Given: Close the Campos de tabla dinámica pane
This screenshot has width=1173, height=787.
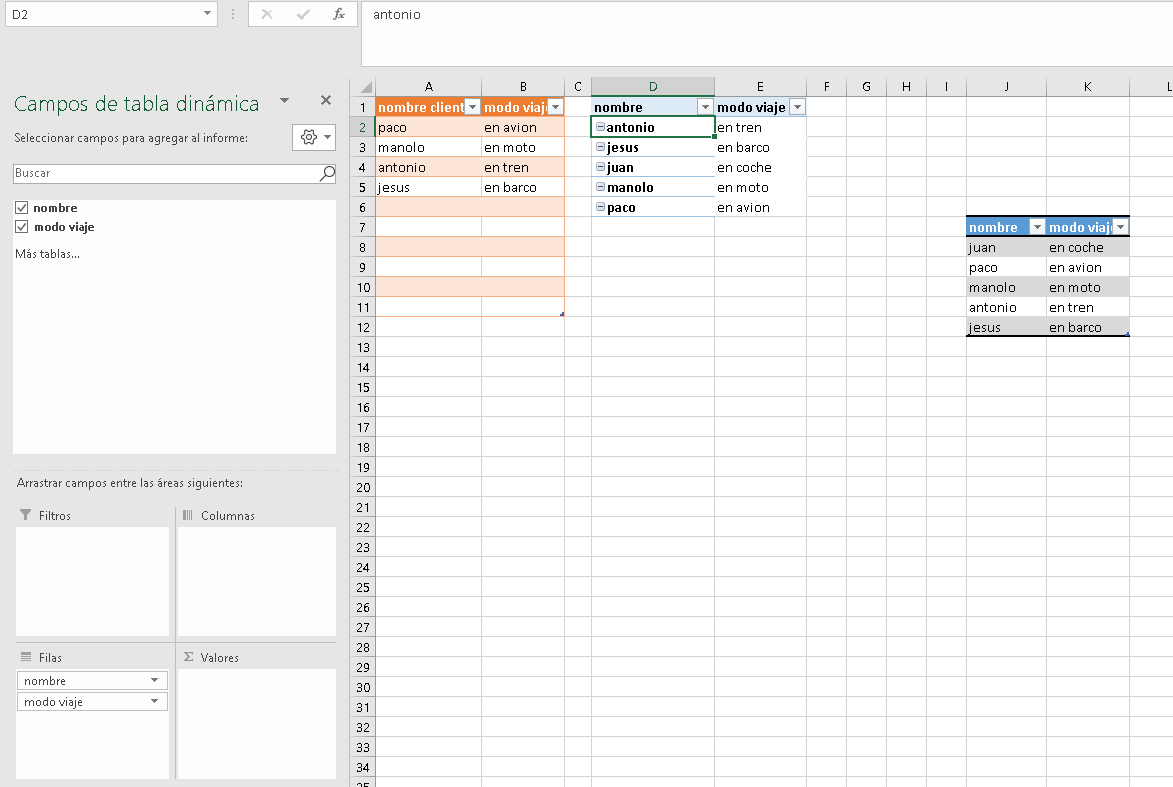Looking at the screenshot, I should (x=325, y=100).
